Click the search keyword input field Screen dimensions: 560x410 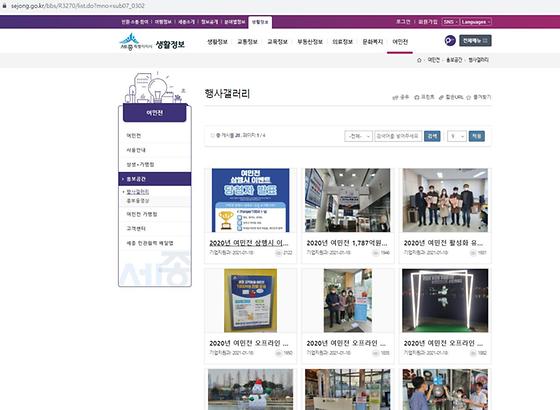point(398,136)
